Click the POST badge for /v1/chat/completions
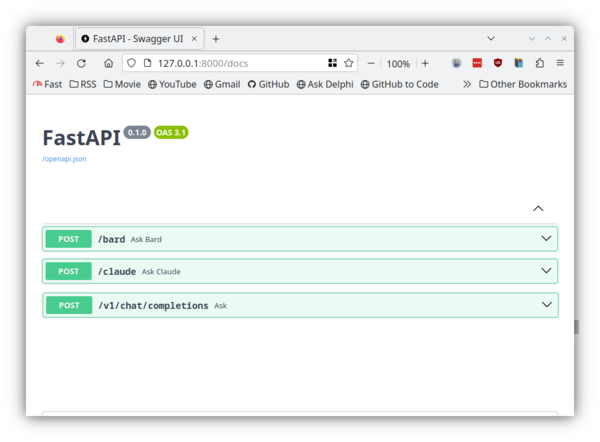The width and height of the screenshot is (600, 442). click(69, 305)
